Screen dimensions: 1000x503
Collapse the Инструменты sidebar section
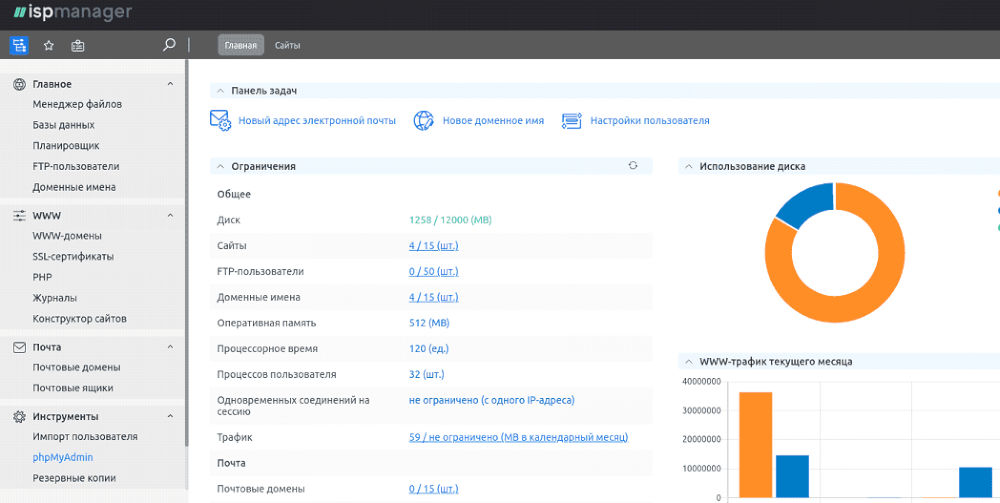(x=170, y=416)
